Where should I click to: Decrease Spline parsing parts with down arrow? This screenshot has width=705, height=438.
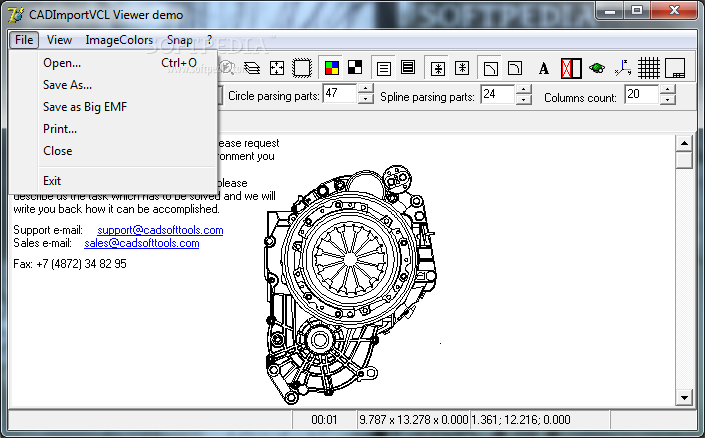point(523,100)
